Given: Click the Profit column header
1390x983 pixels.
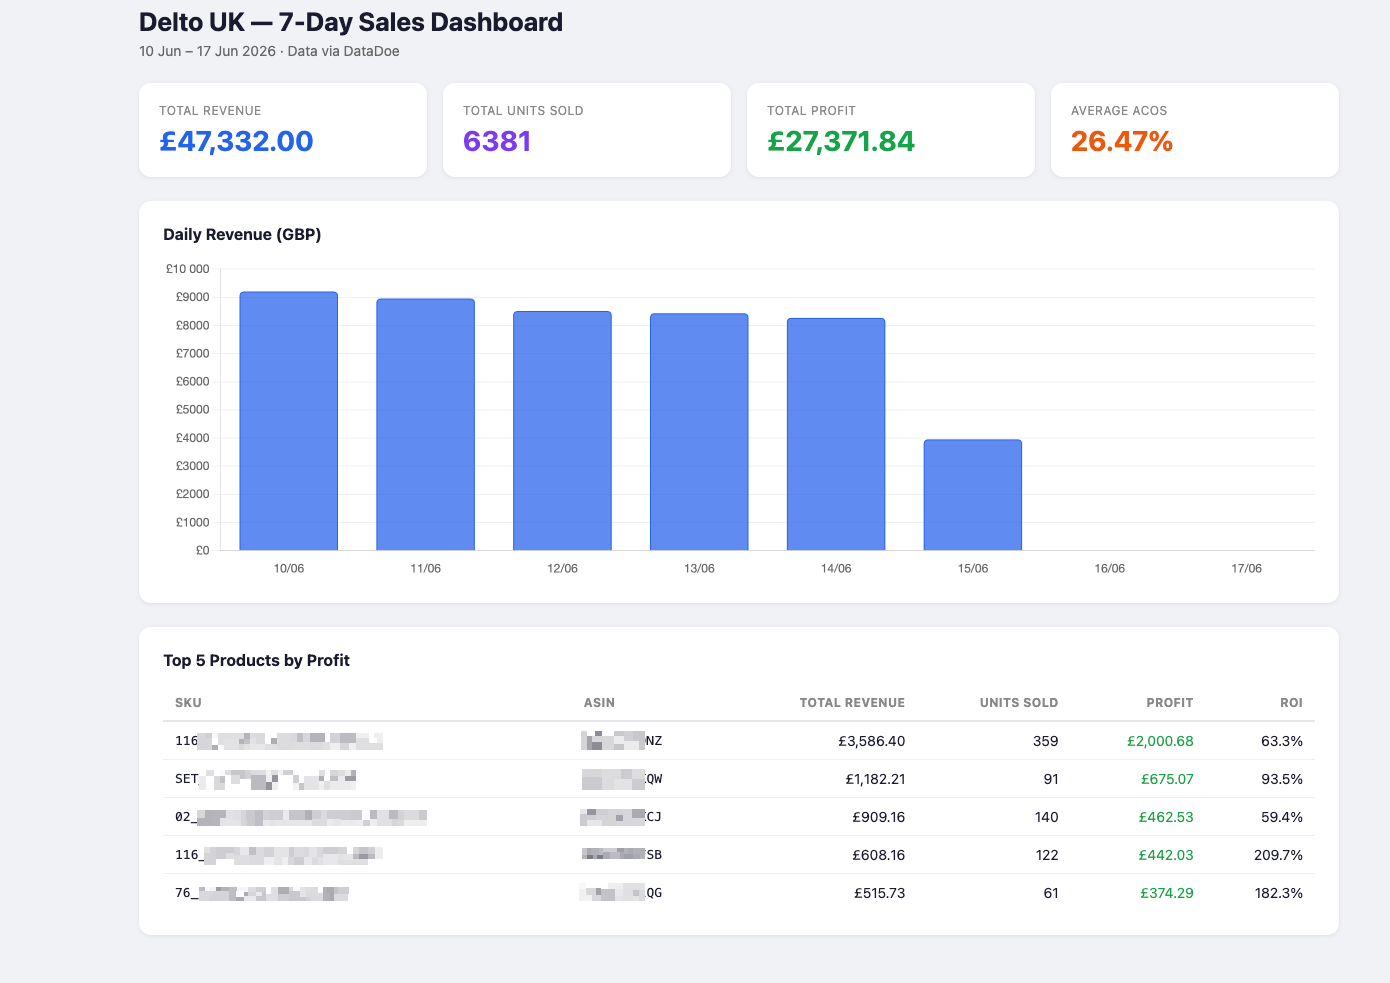Looking at the screenshot, I should point(1170,703).
